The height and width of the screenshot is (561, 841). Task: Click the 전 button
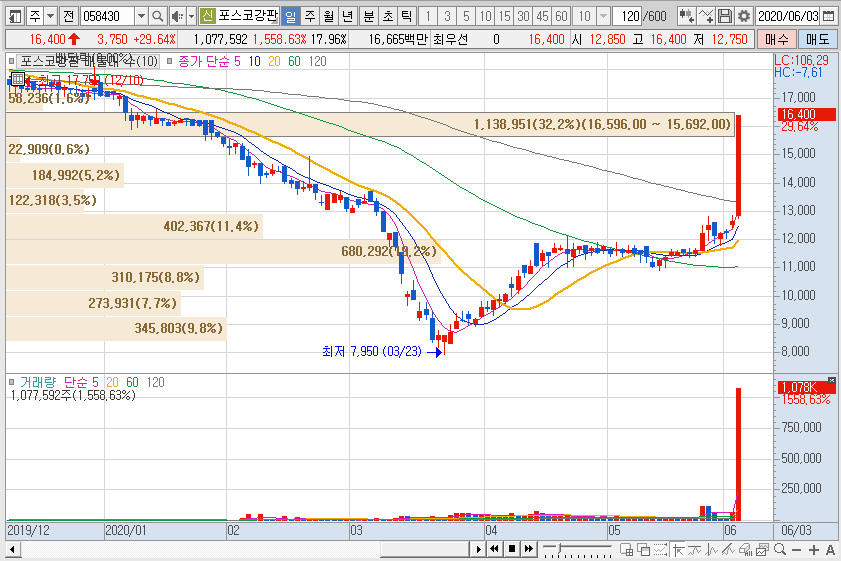pos(69,16)
